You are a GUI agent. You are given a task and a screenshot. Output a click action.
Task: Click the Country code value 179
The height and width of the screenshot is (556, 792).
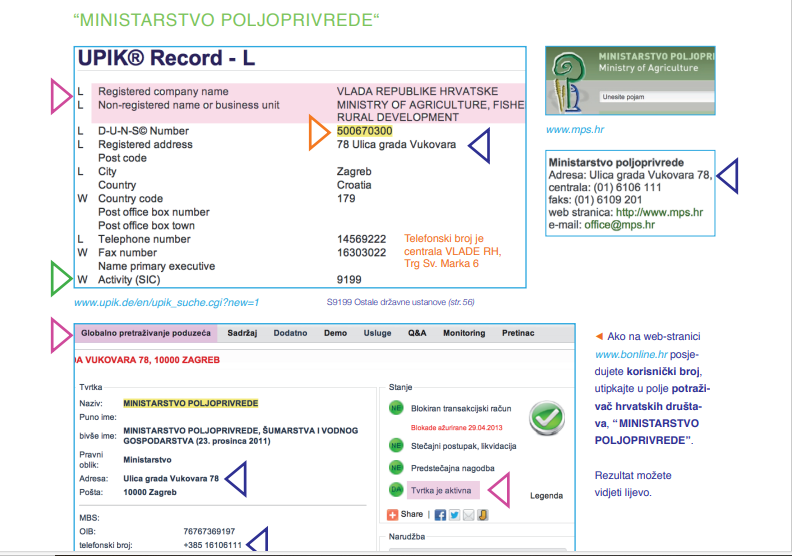tap(346, 198)
